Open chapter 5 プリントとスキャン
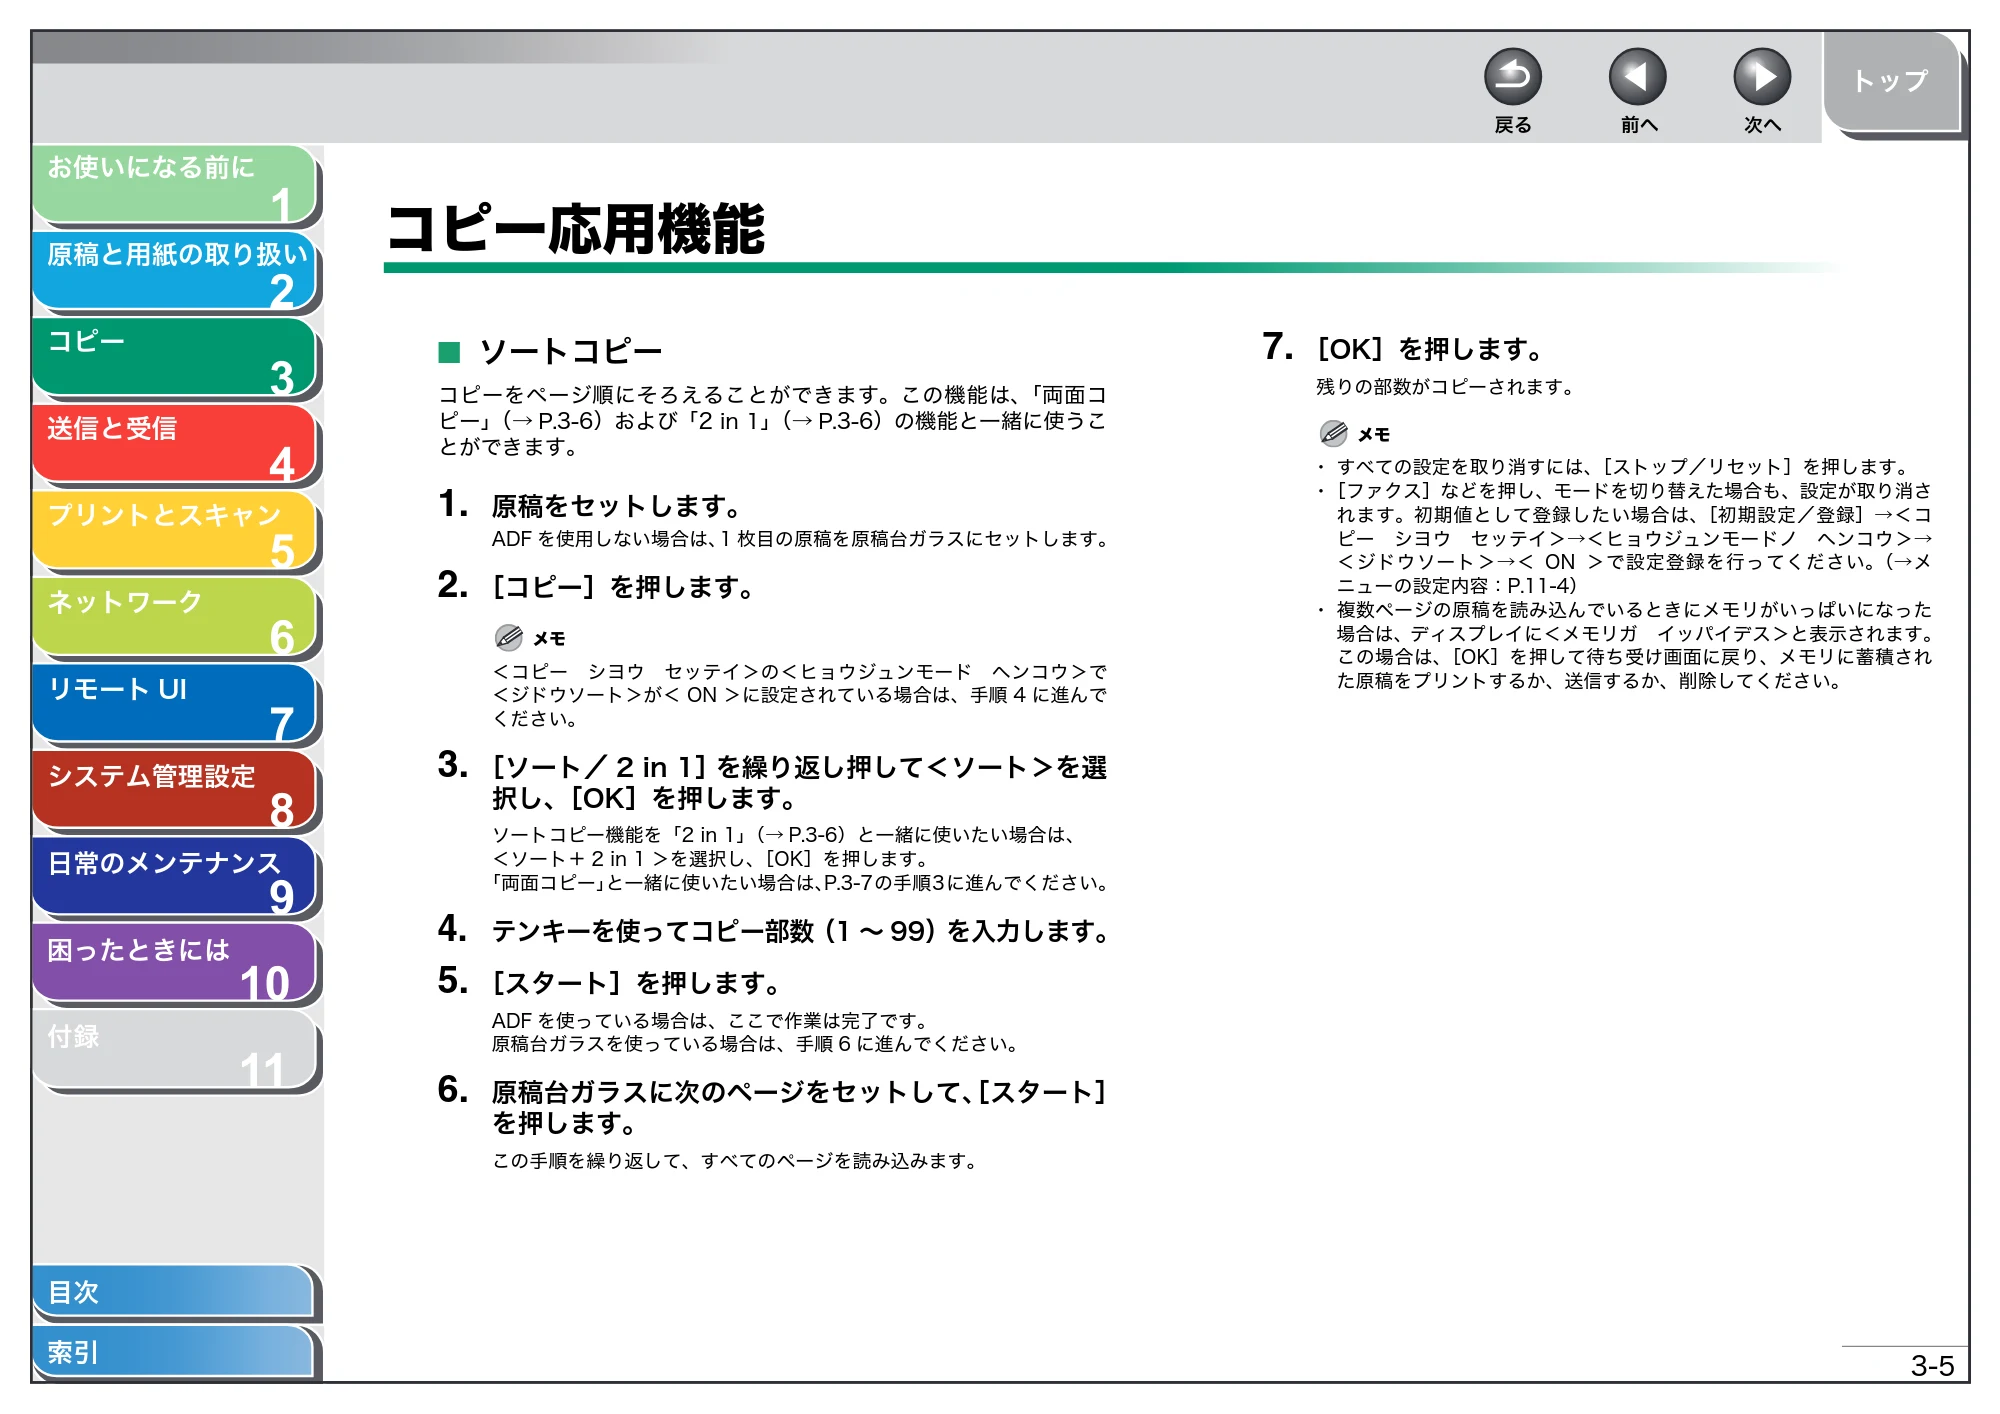The image size is (2000, 1414). pos(175,531)
